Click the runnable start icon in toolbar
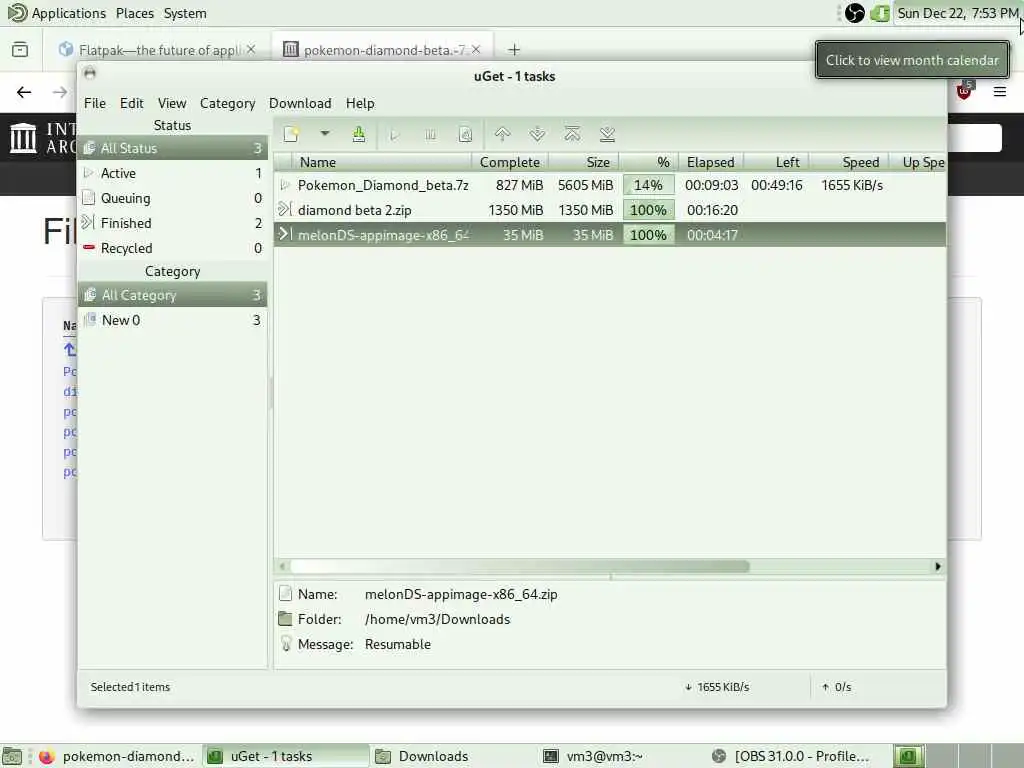The image size is (1024, 768). [394, 135]
